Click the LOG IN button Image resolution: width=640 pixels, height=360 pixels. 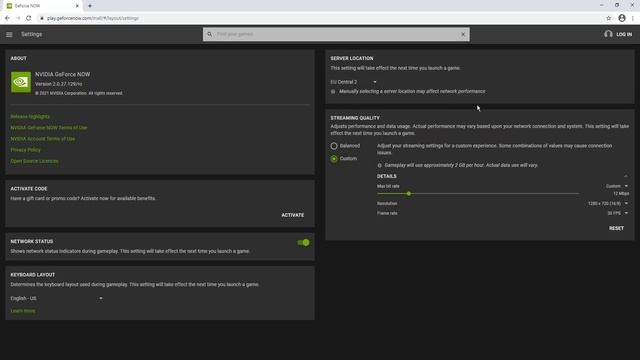tap(624, 35)
